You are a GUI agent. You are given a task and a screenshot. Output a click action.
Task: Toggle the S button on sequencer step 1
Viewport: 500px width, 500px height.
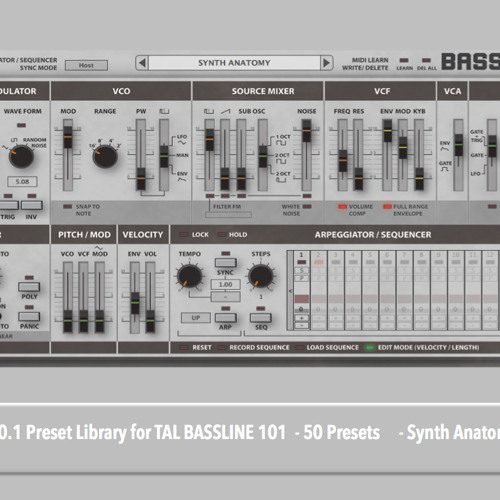coord(302,270)
